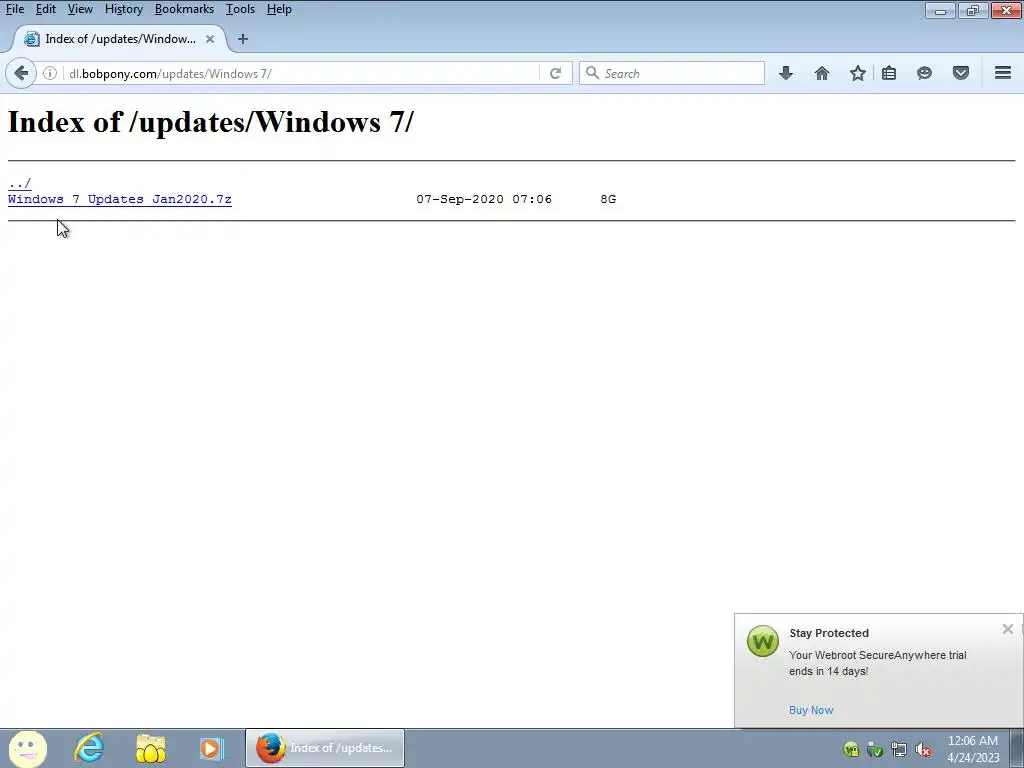Open the Tools menu
1024x768 pixels.
click(240, 9)
